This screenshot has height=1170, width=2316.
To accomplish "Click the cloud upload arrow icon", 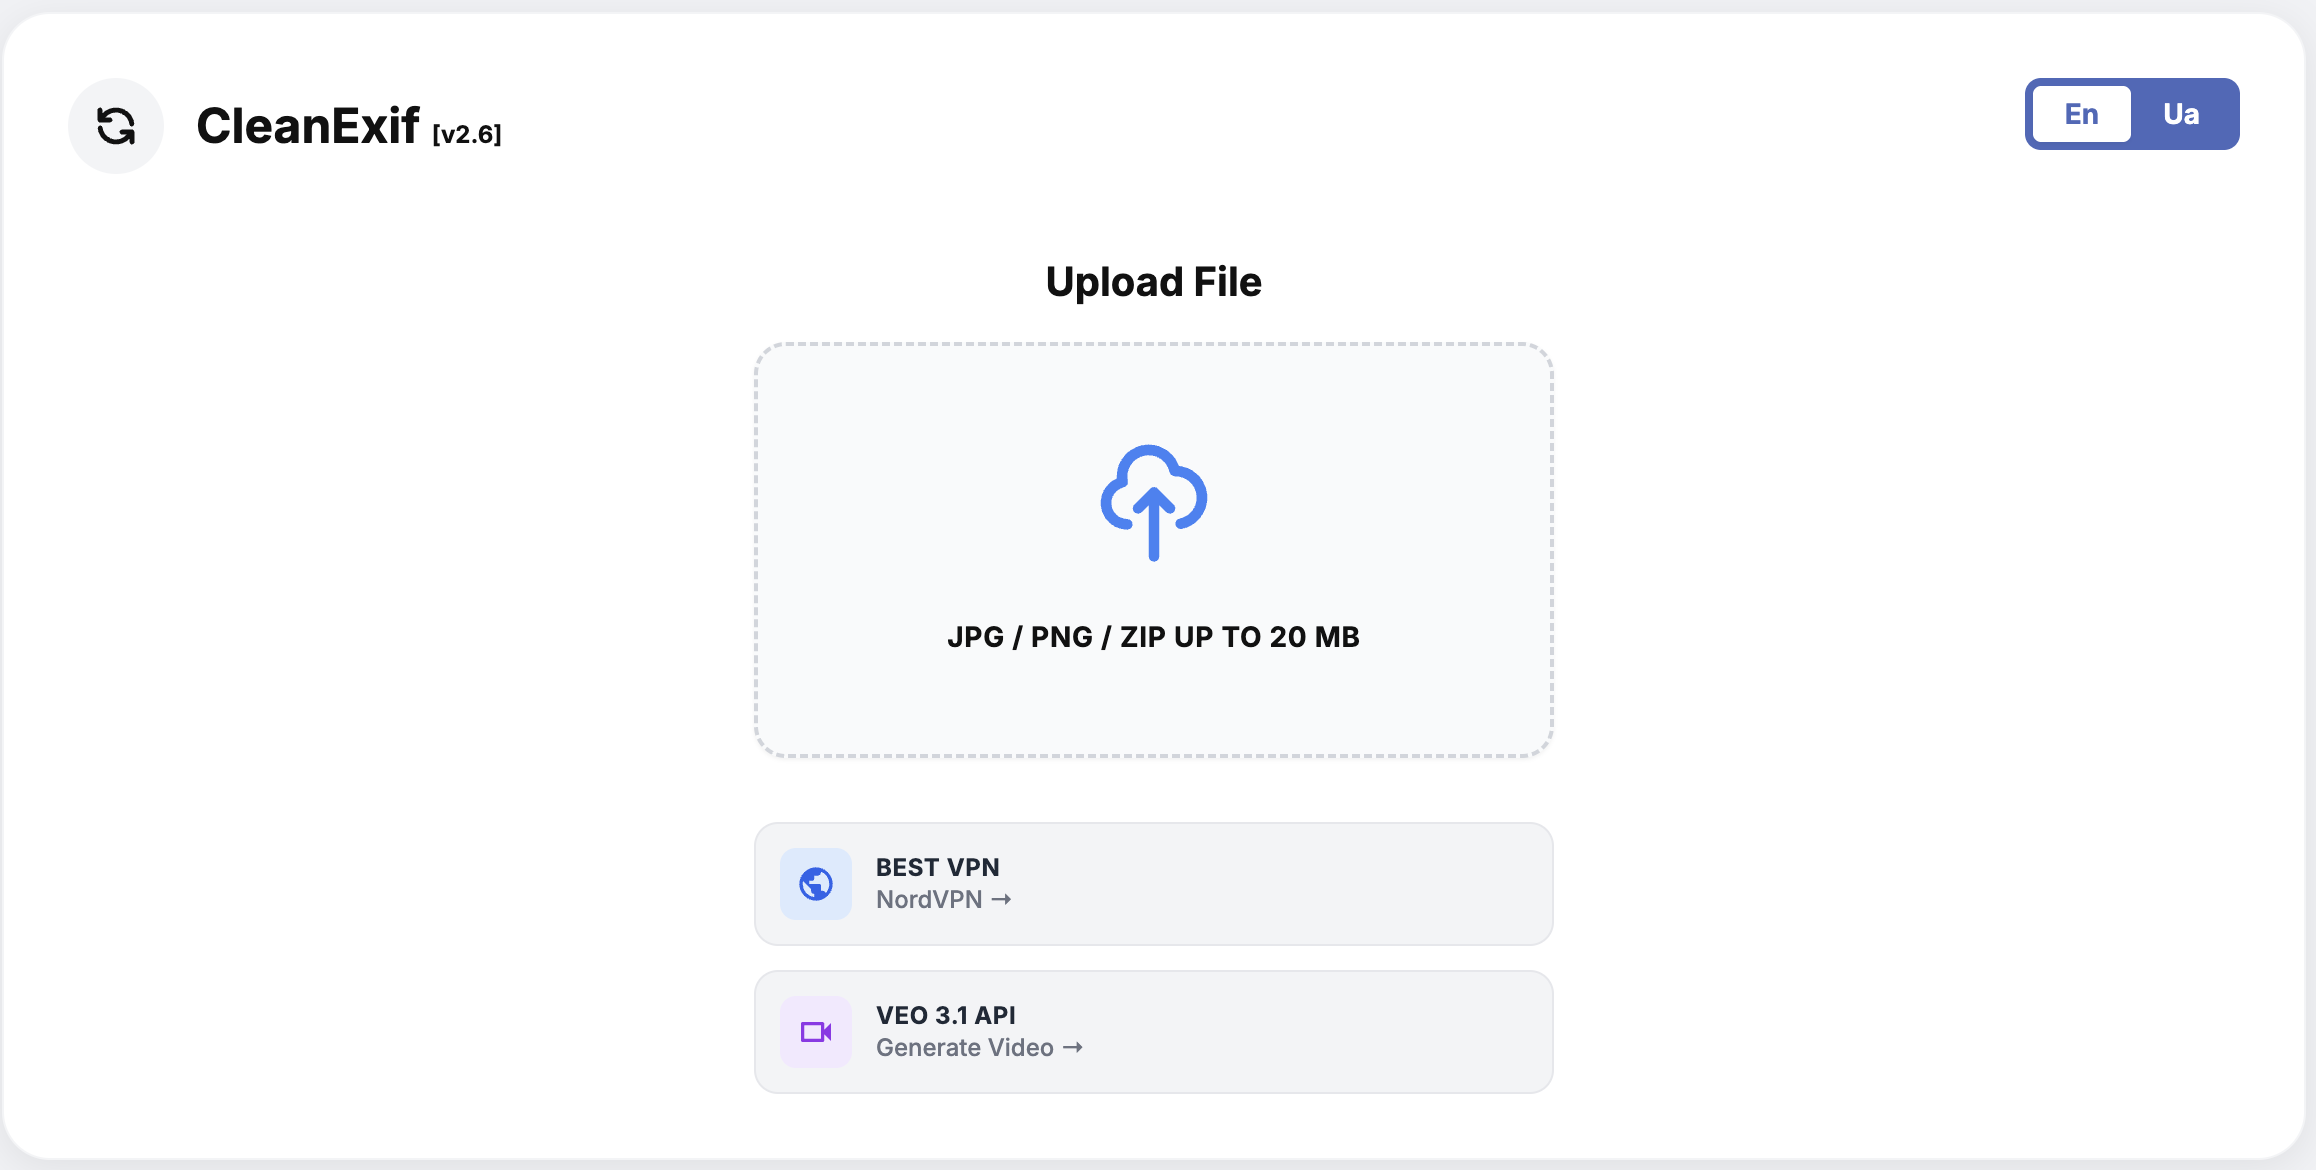I will tap(1153, 502).
